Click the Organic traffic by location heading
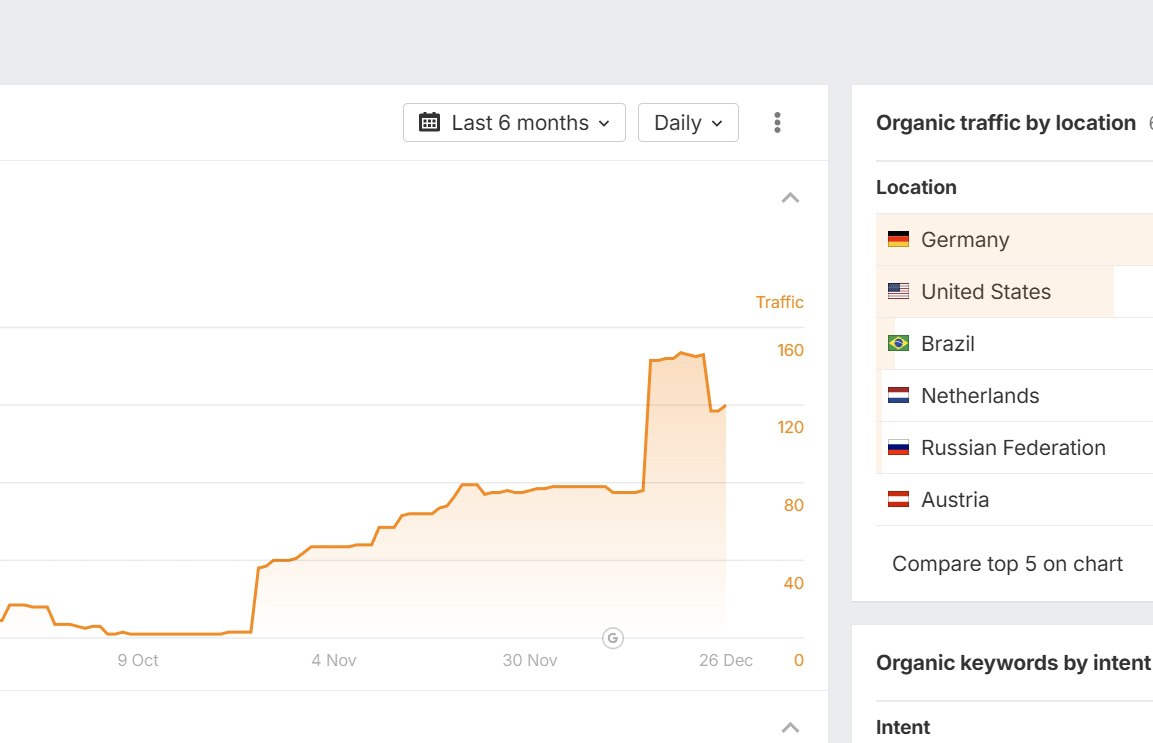 point(1005,123)
